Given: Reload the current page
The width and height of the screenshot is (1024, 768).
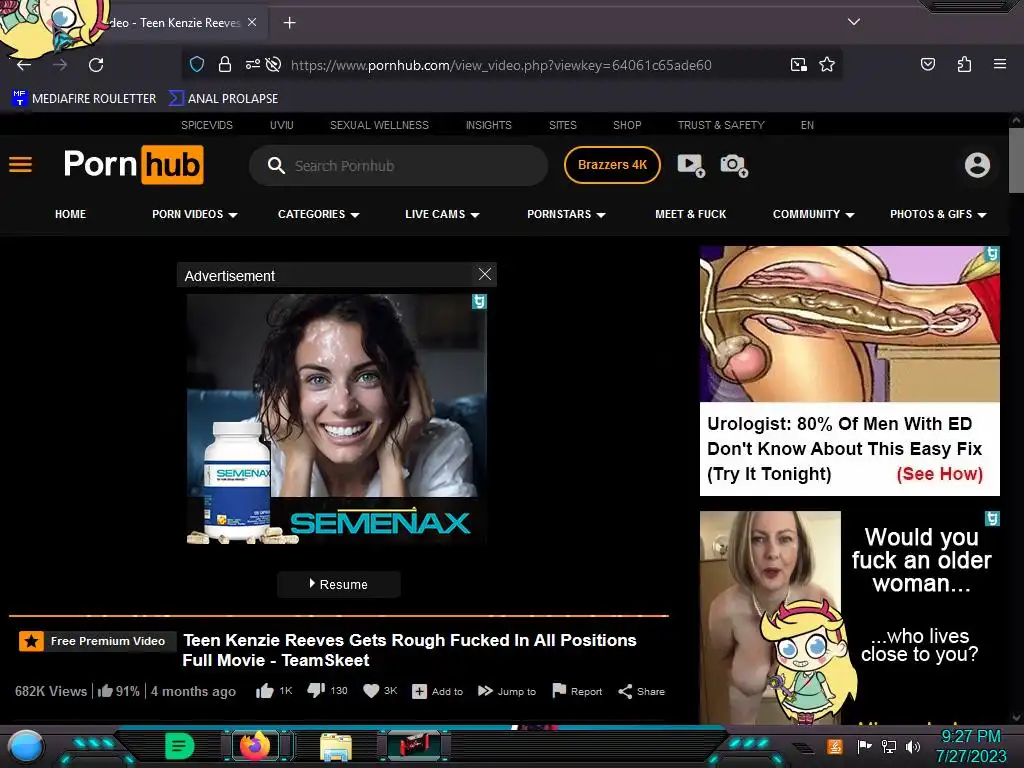Looking at the screenshot, I should pos(96,65).
